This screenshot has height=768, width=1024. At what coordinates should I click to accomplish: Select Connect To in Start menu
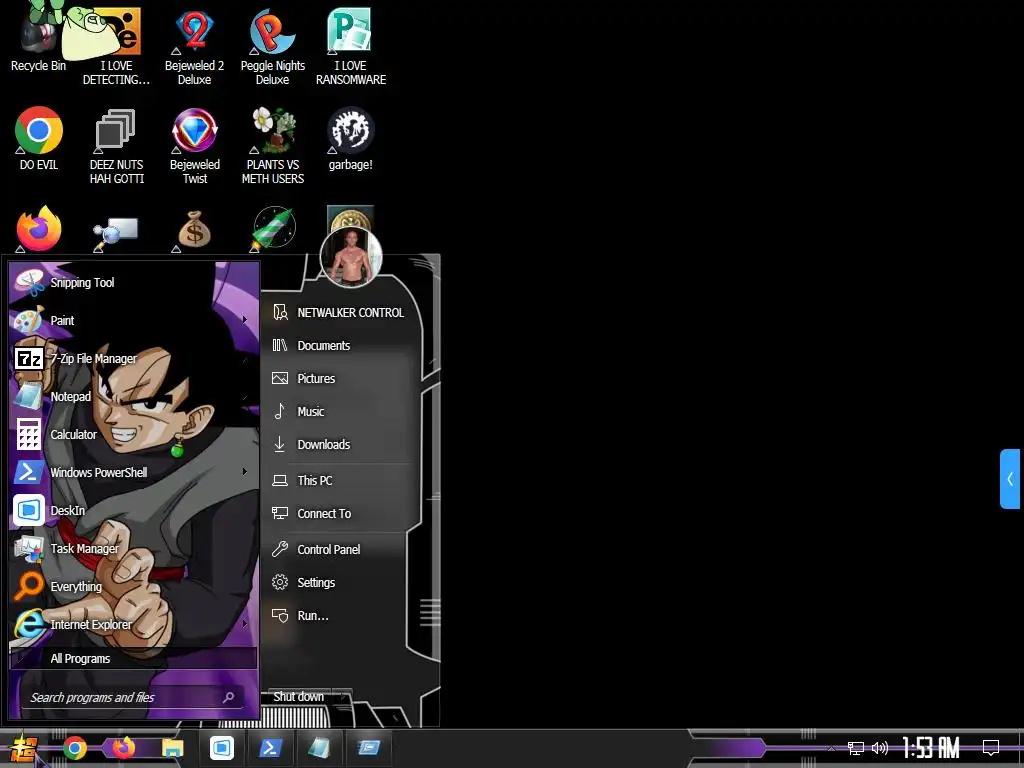340,514
